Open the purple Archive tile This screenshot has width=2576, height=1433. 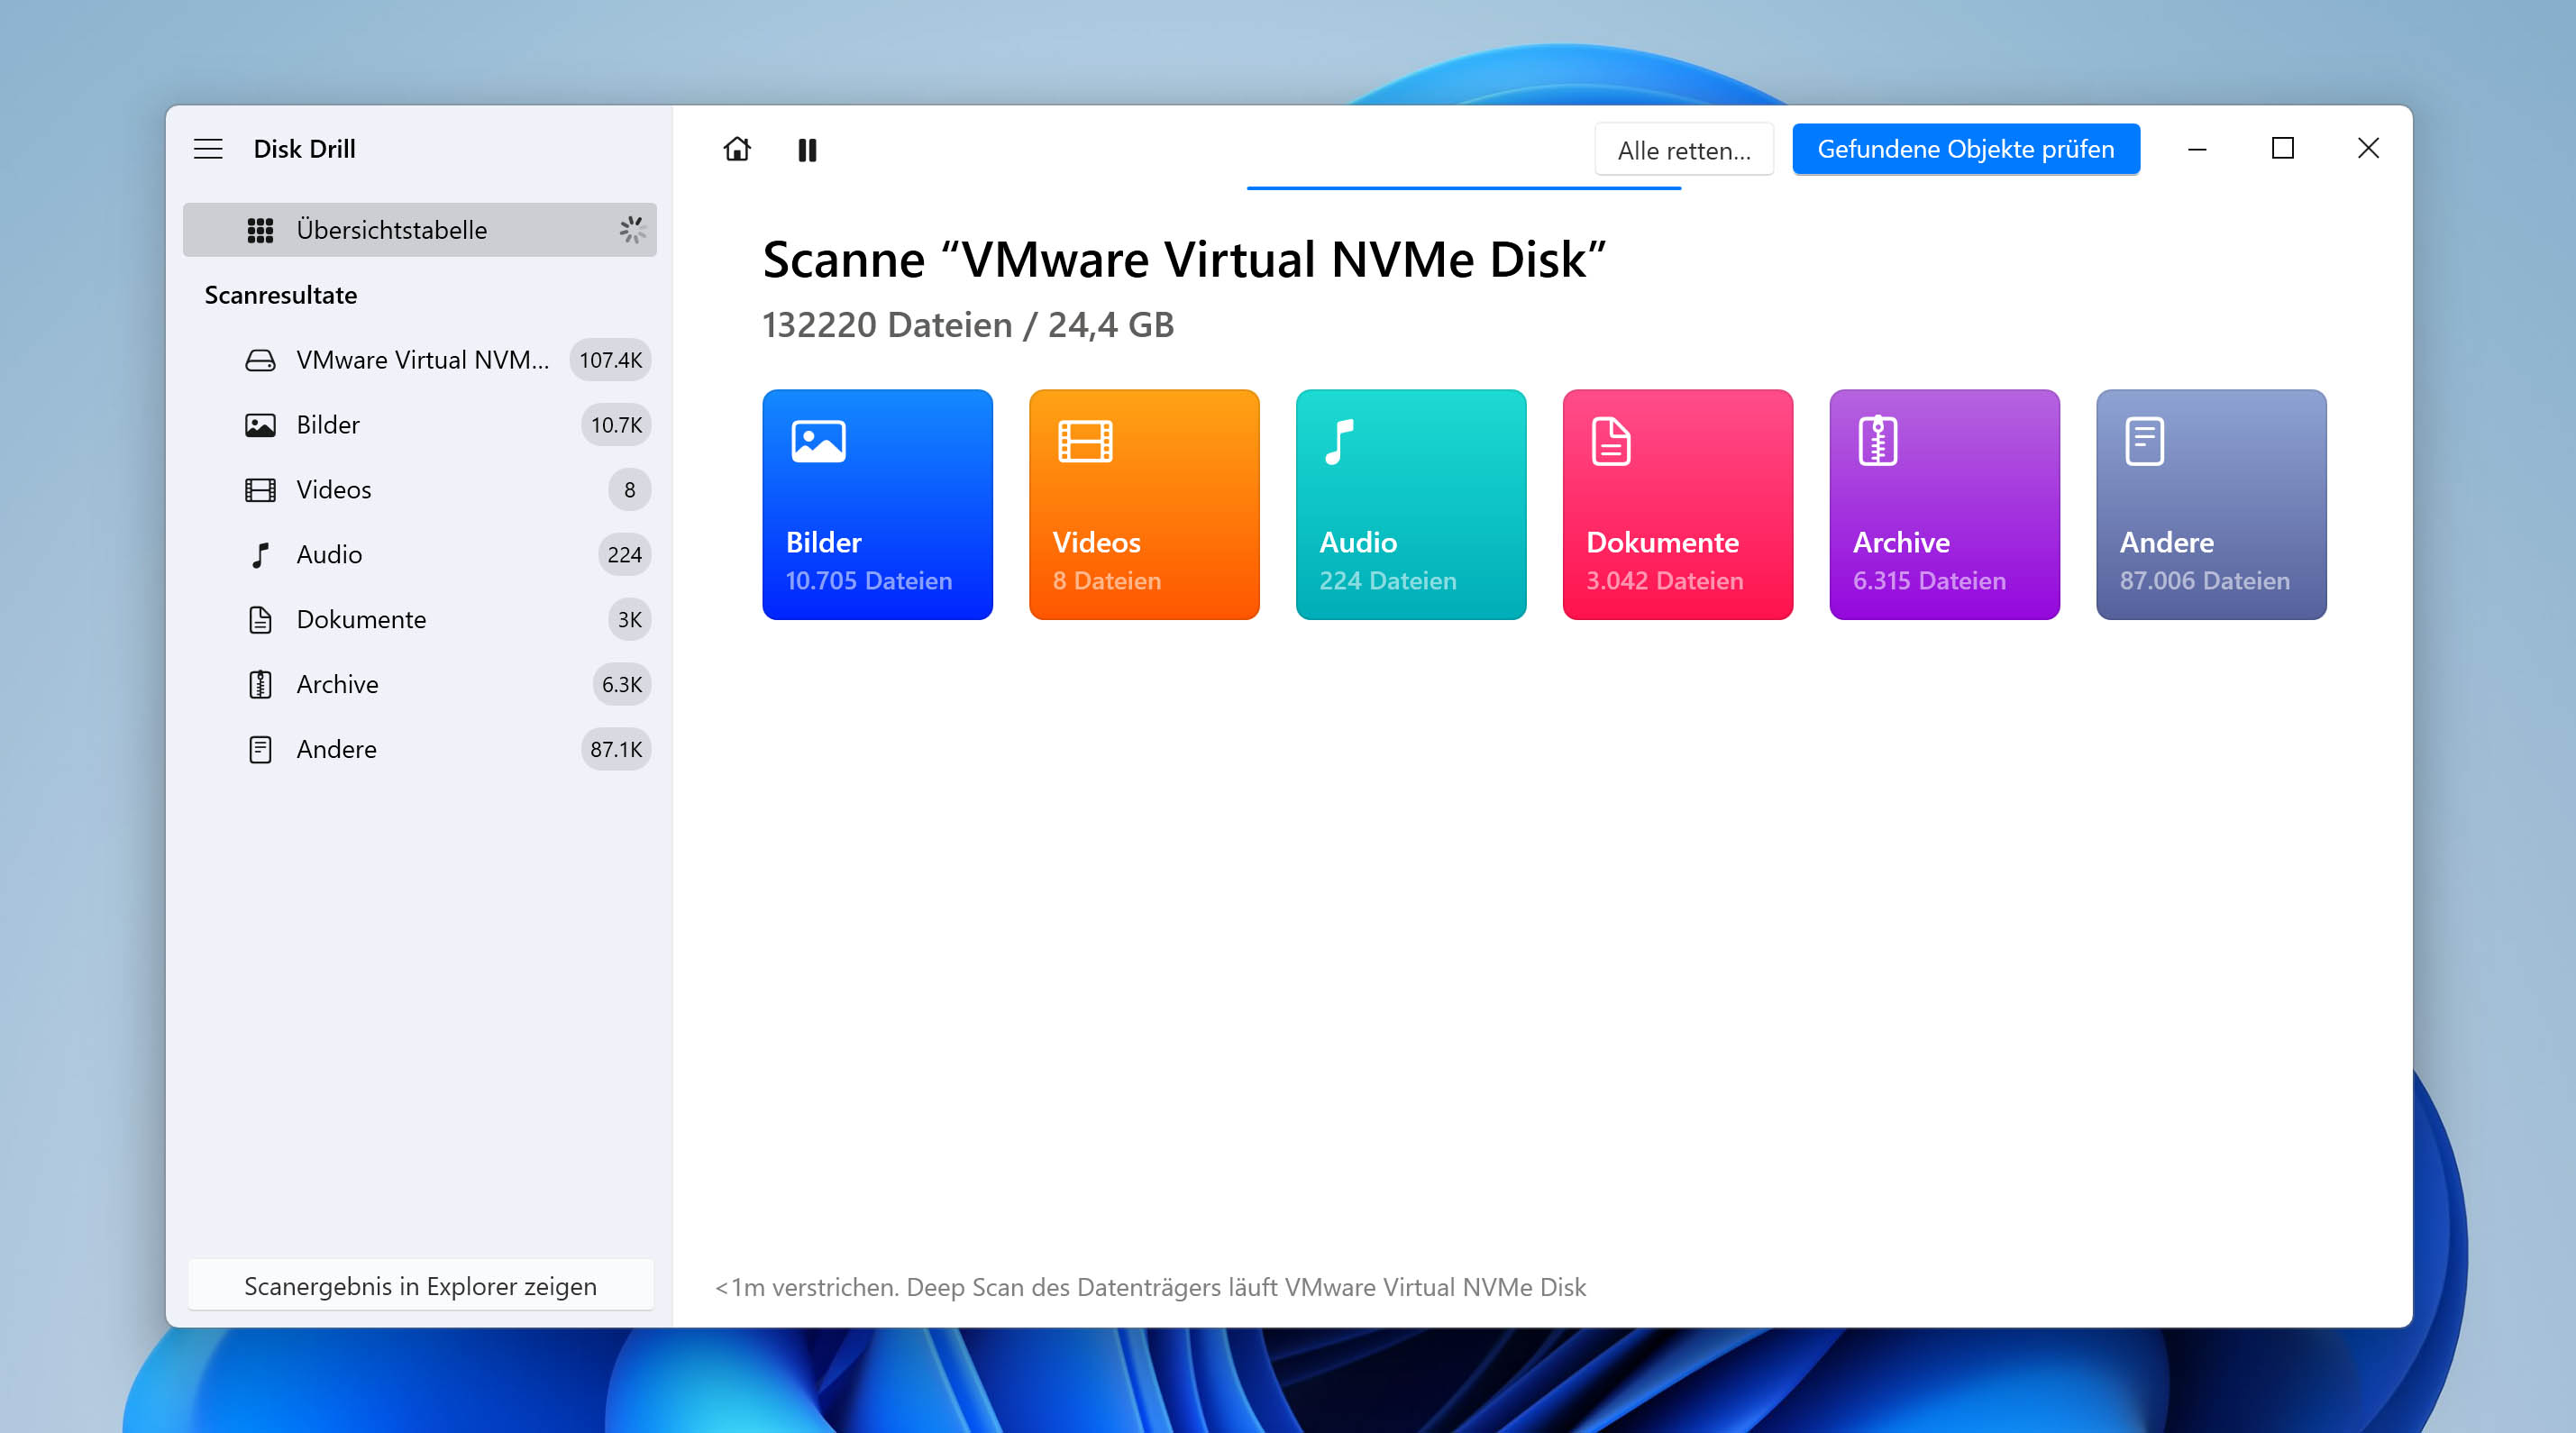[1945, 505]
